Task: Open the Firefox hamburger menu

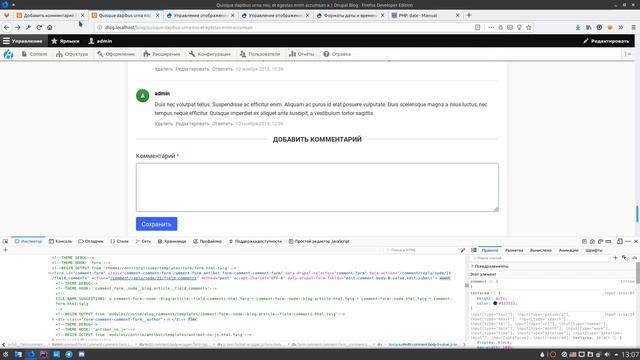Action: point(633,27)
